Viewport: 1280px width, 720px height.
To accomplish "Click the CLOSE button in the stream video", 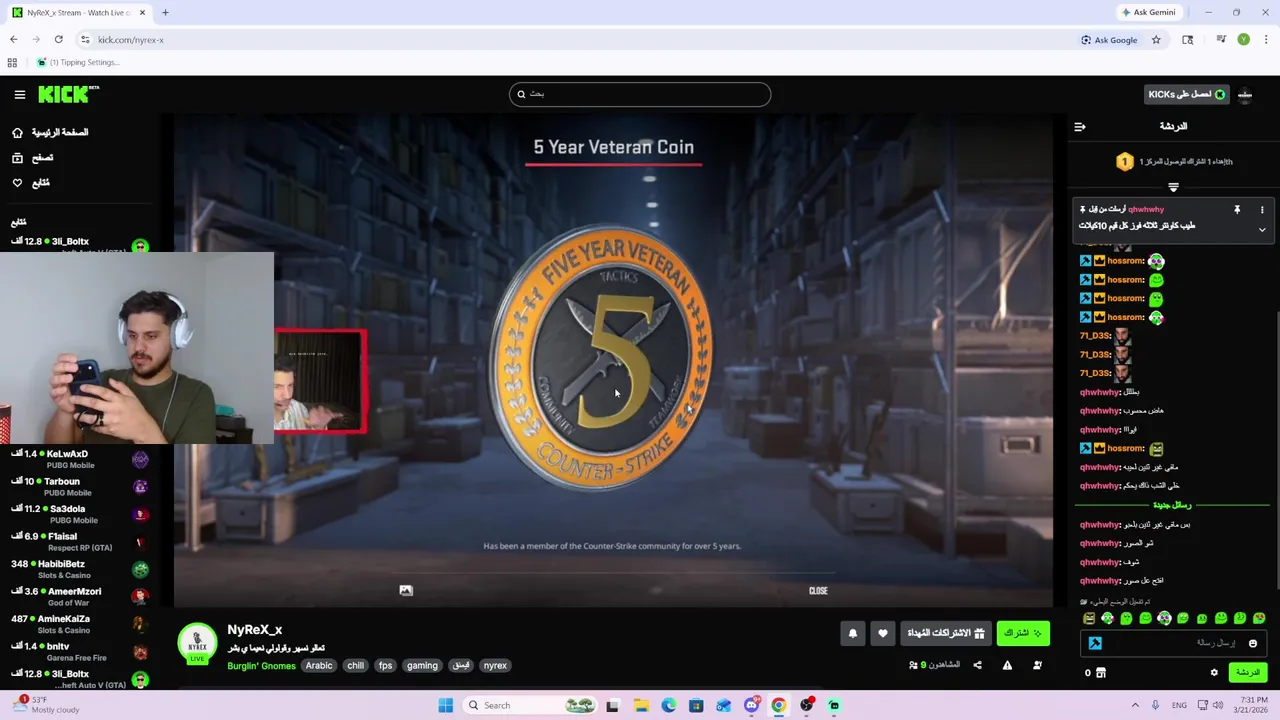I will (818, 591).
